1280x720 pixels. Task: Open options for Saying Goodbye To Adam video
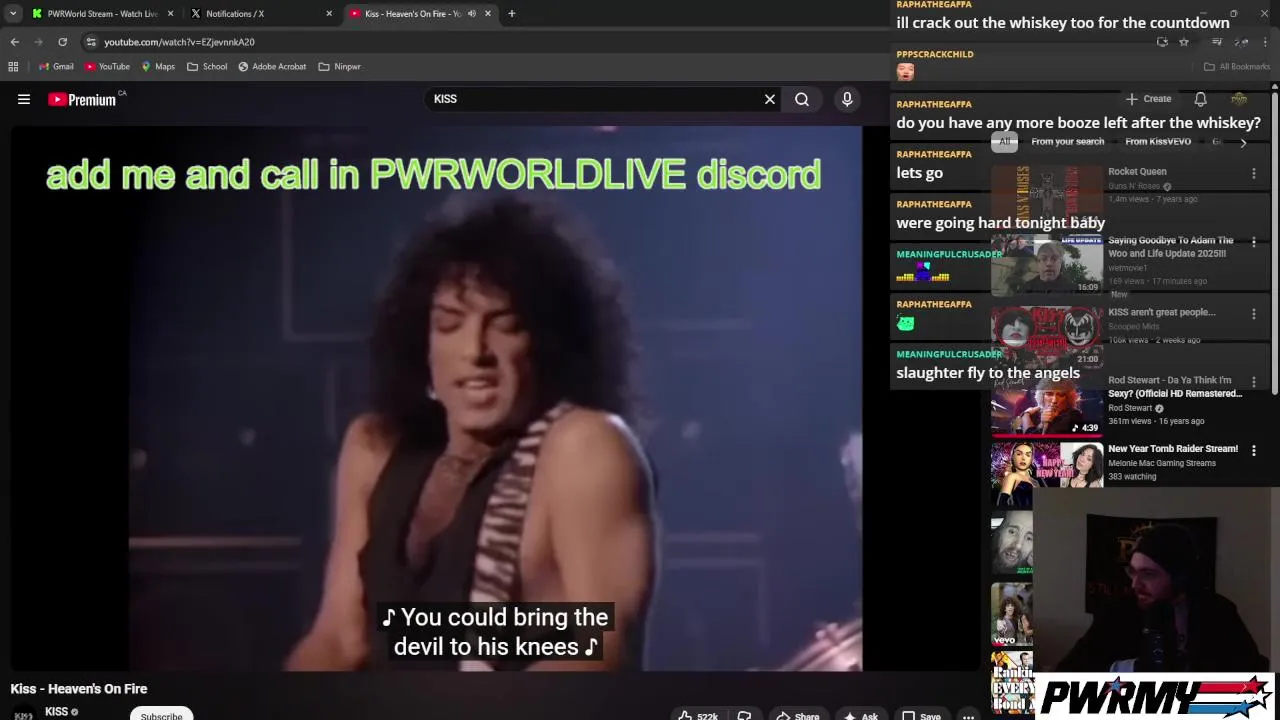[1254, 242]
